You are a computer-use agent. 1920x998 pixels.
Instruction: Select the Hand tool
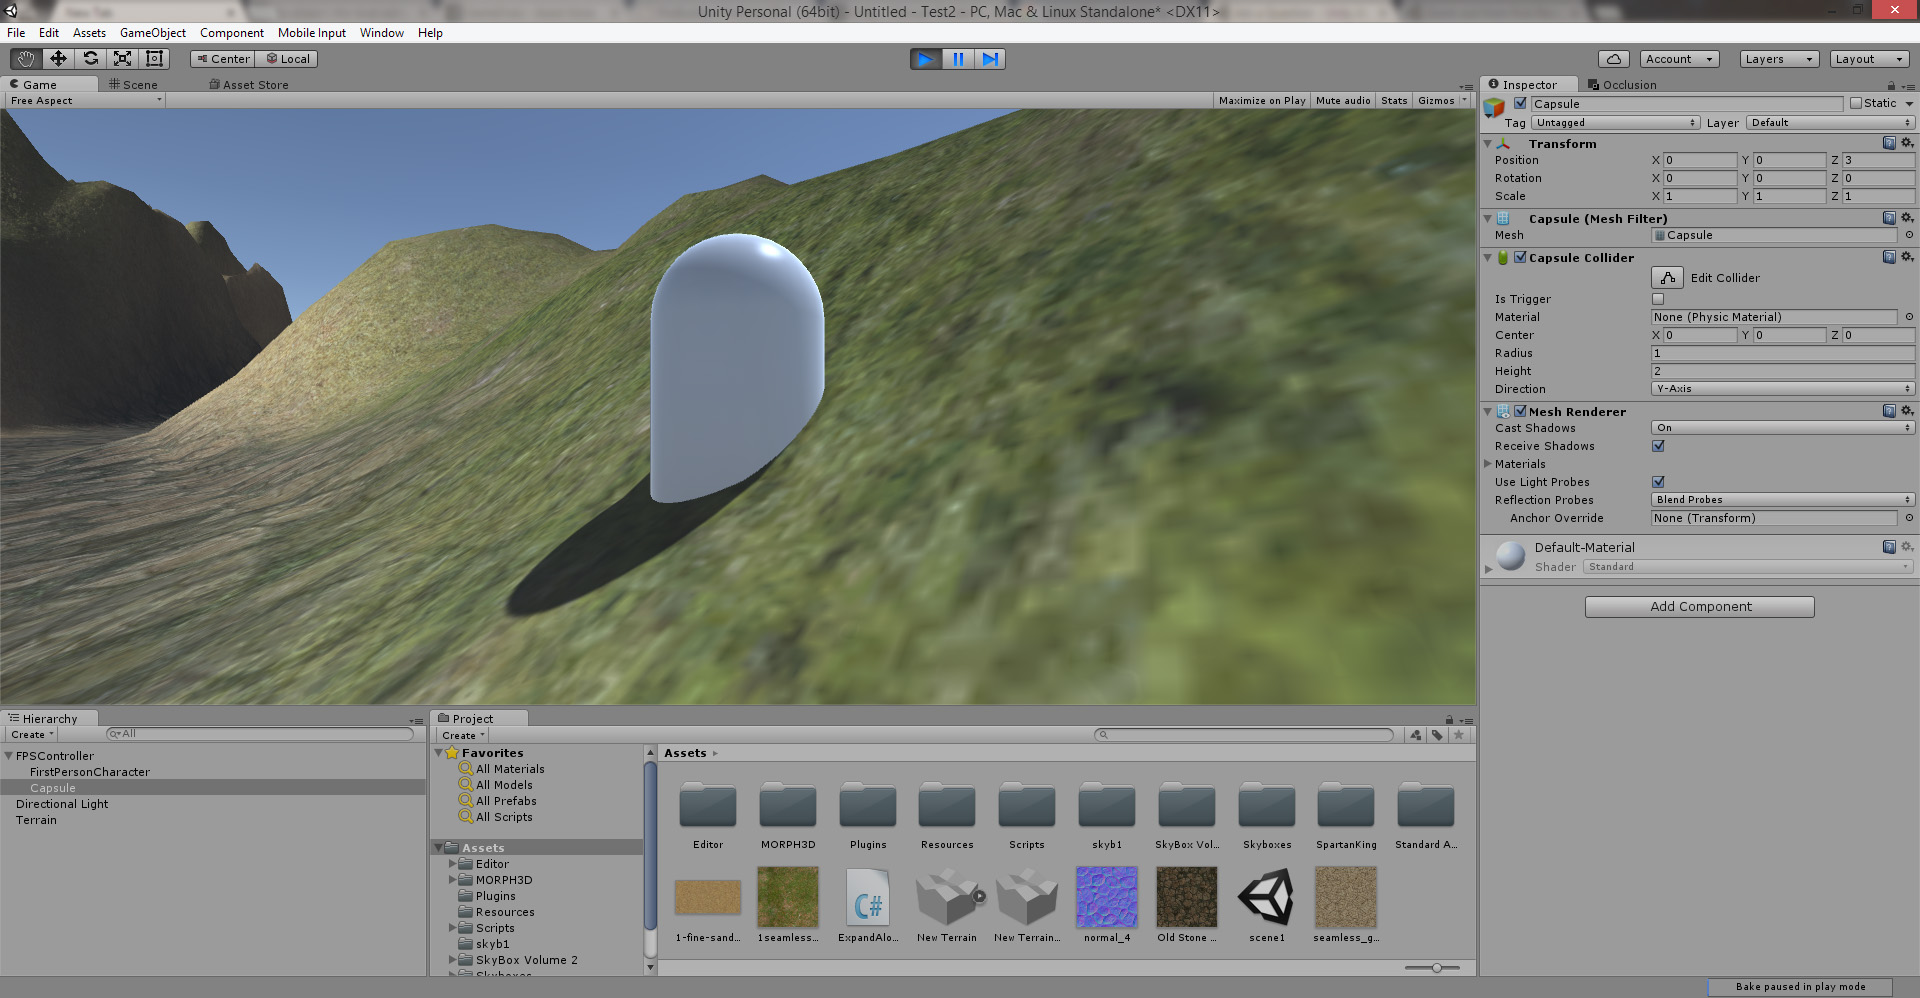(26, 59)
